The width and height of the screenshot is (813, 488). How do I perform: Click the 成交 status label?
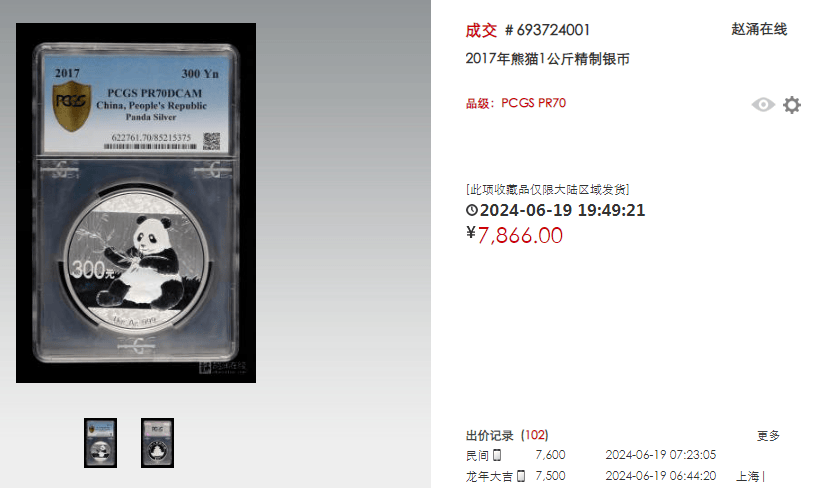pos(481,30)
